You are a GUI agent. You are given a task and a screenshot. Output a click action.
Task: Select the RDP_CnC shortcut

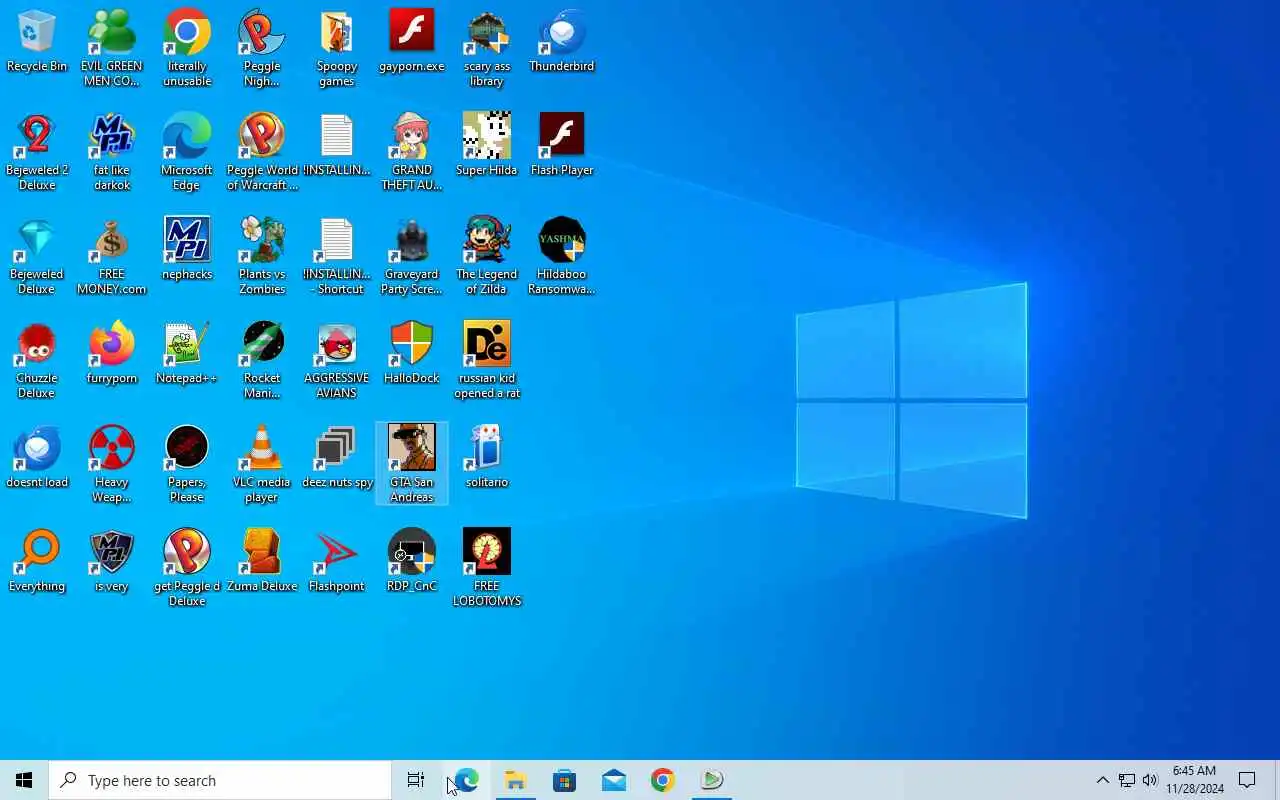click(412, 562)
